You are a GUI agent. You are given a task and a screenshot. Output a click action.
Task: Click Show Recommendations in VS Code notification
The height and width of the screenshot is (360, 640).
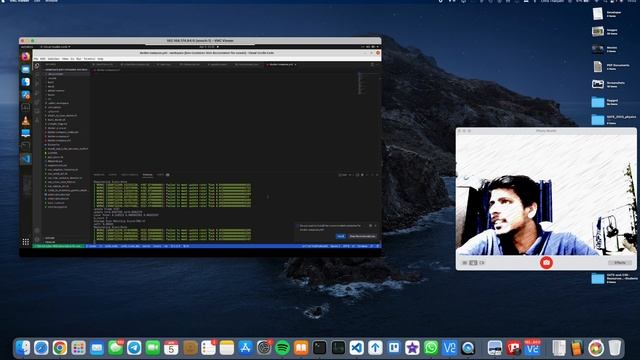(x=362, y=236)
